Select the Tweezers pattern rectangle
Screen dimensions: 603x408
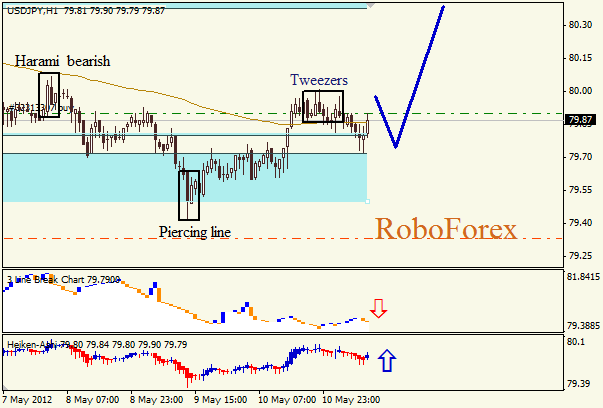[x=322, y=106]
